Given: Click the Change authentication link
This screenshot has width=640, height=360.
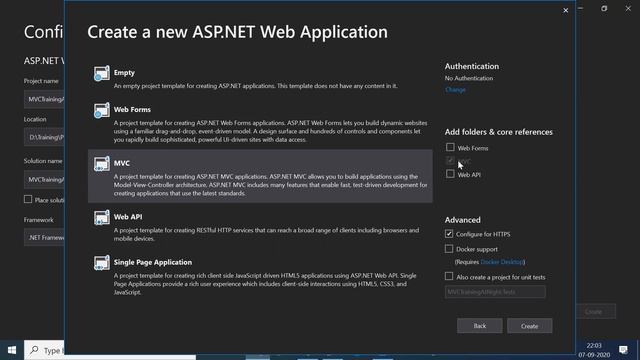Looking at the screenshot, I should point(455,89).
